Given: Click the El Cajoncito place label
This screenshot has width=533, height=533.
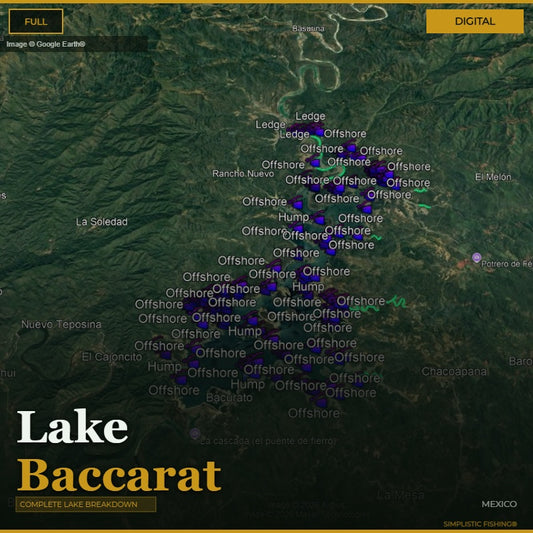Looking at the screenshot, I should point(112,357).
